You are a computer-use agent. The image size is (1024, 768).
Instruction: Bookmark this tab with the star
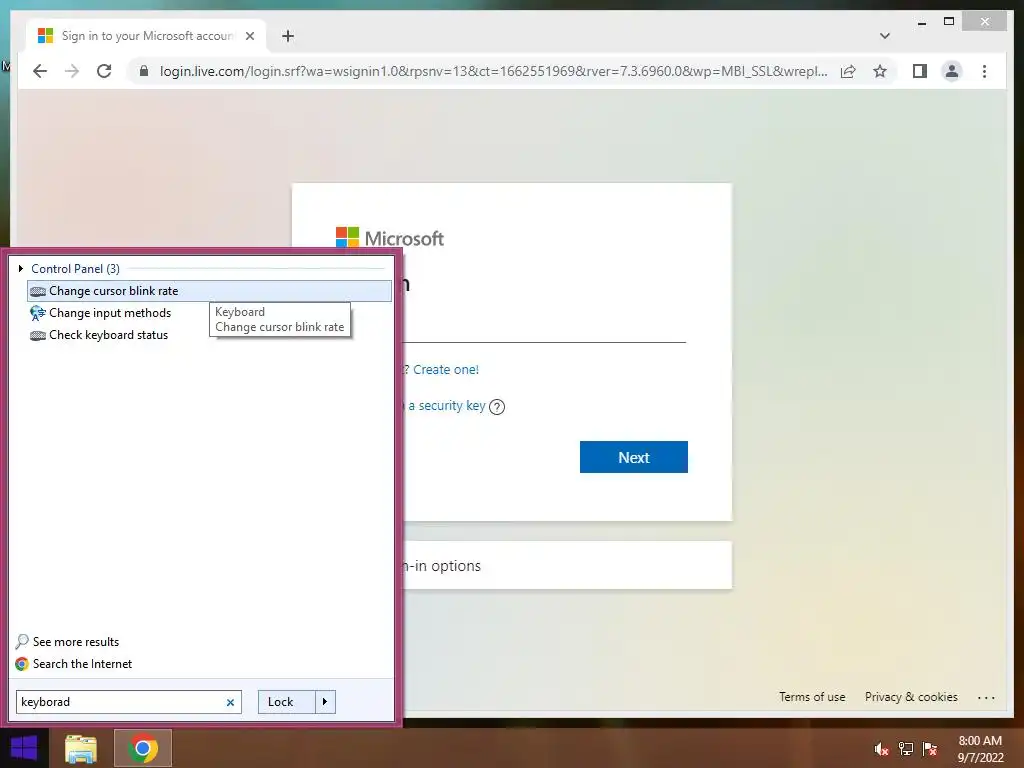coord(880,71)
